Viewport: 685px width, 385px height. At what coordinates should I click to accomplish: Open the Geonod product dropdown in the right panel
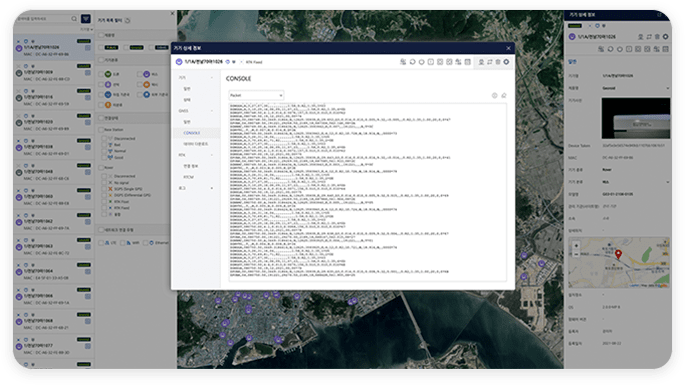[636, 88]
